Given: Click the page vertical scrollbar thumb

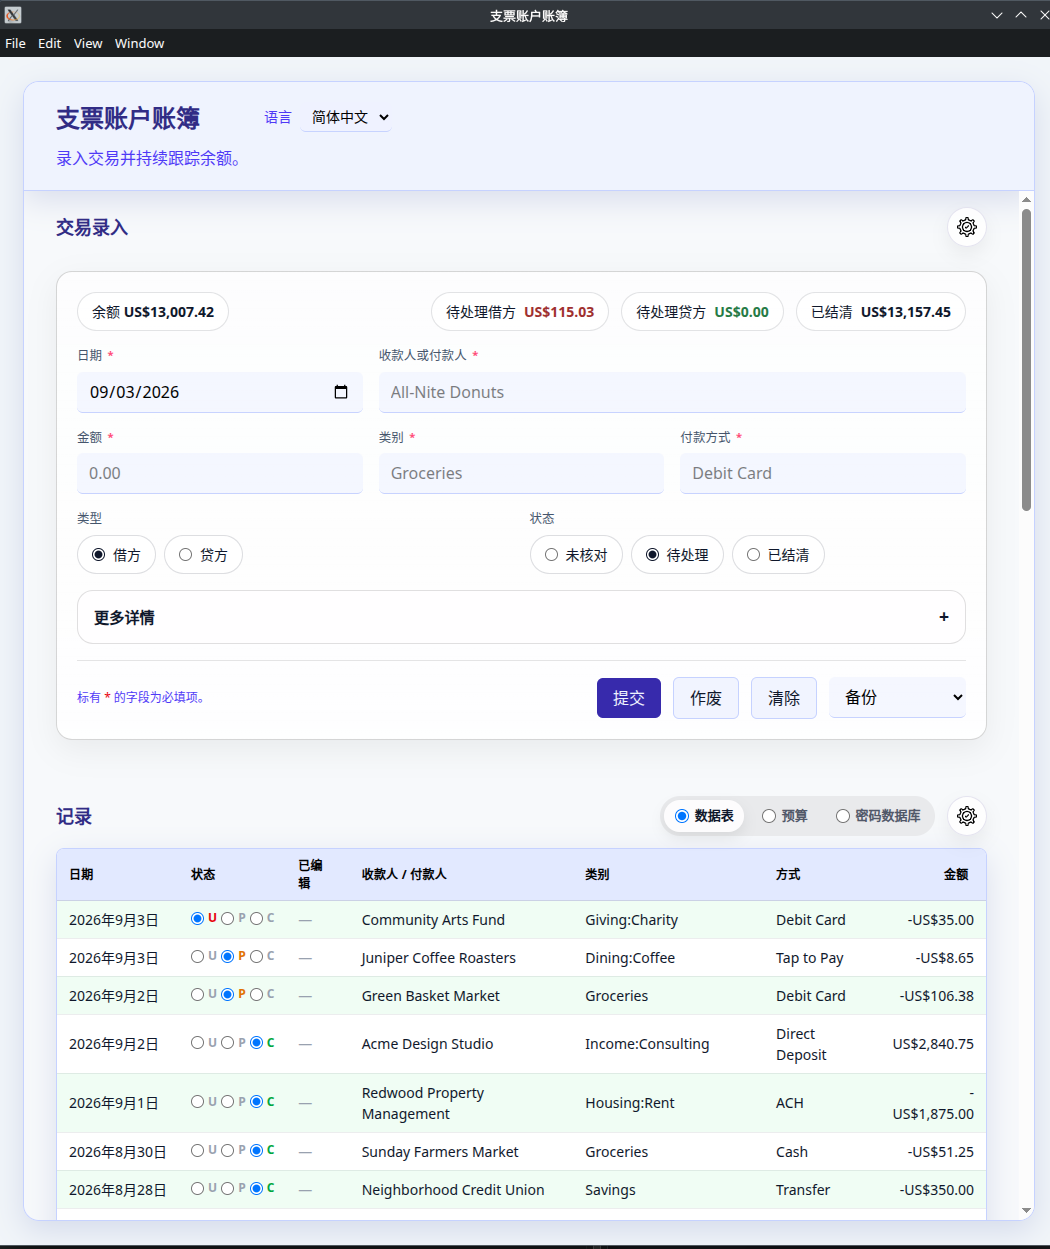Looking at the screenshot, I should (1026, 360).
